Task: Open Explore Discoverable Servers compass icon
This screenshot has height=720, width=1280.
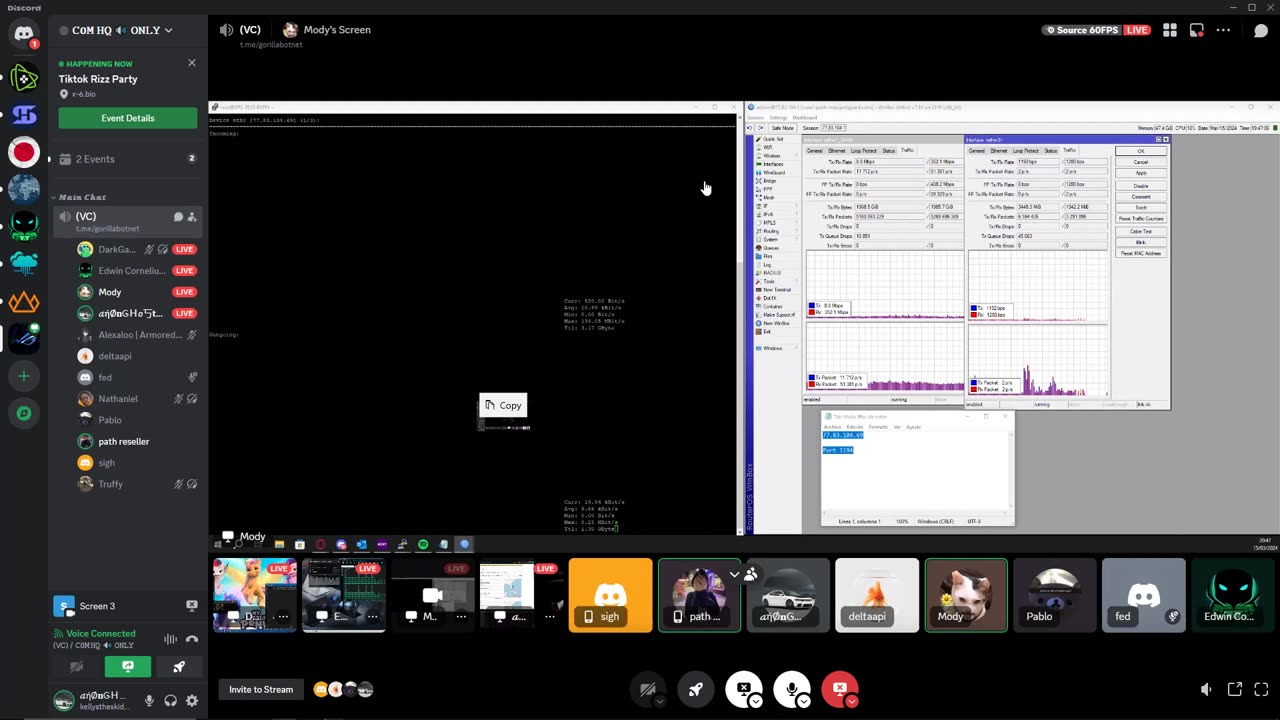Action: click(x=24, y=413)
